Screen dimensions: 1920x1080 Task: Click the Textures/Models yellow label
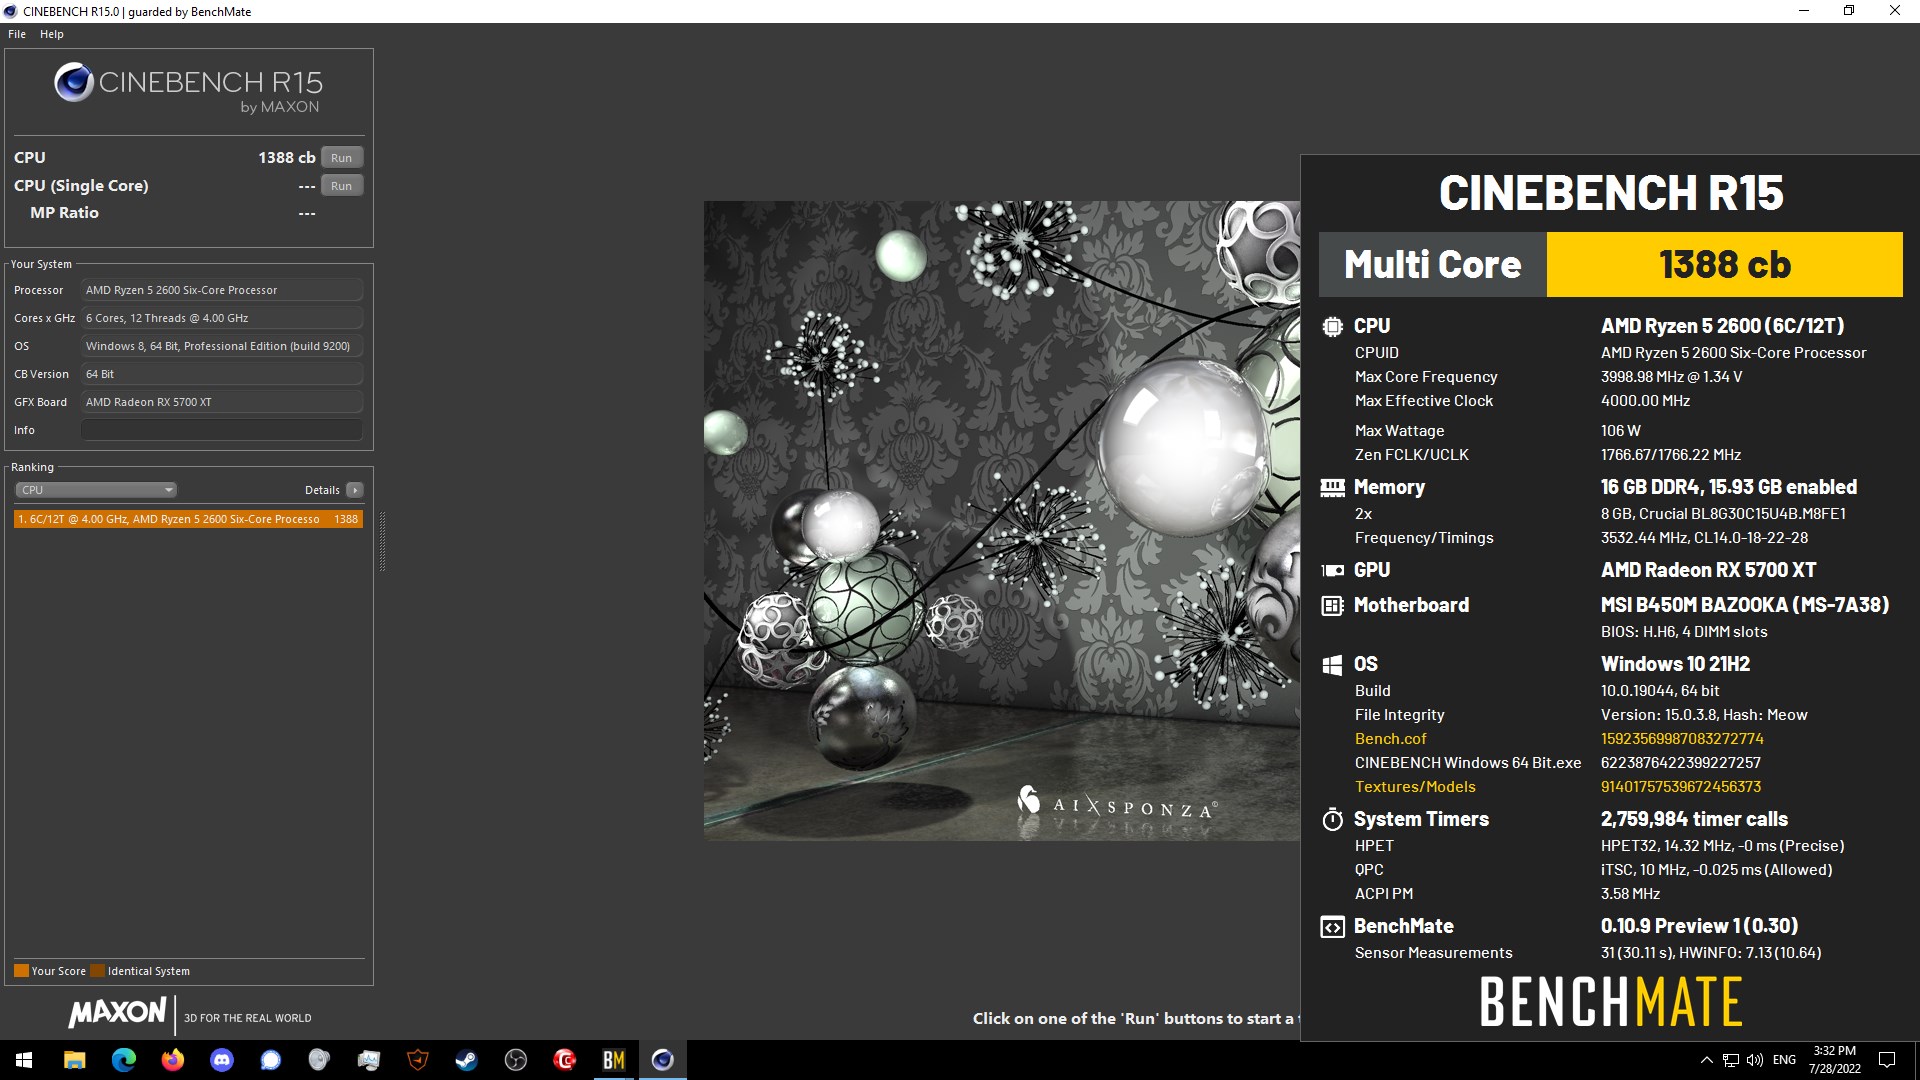1415,787
